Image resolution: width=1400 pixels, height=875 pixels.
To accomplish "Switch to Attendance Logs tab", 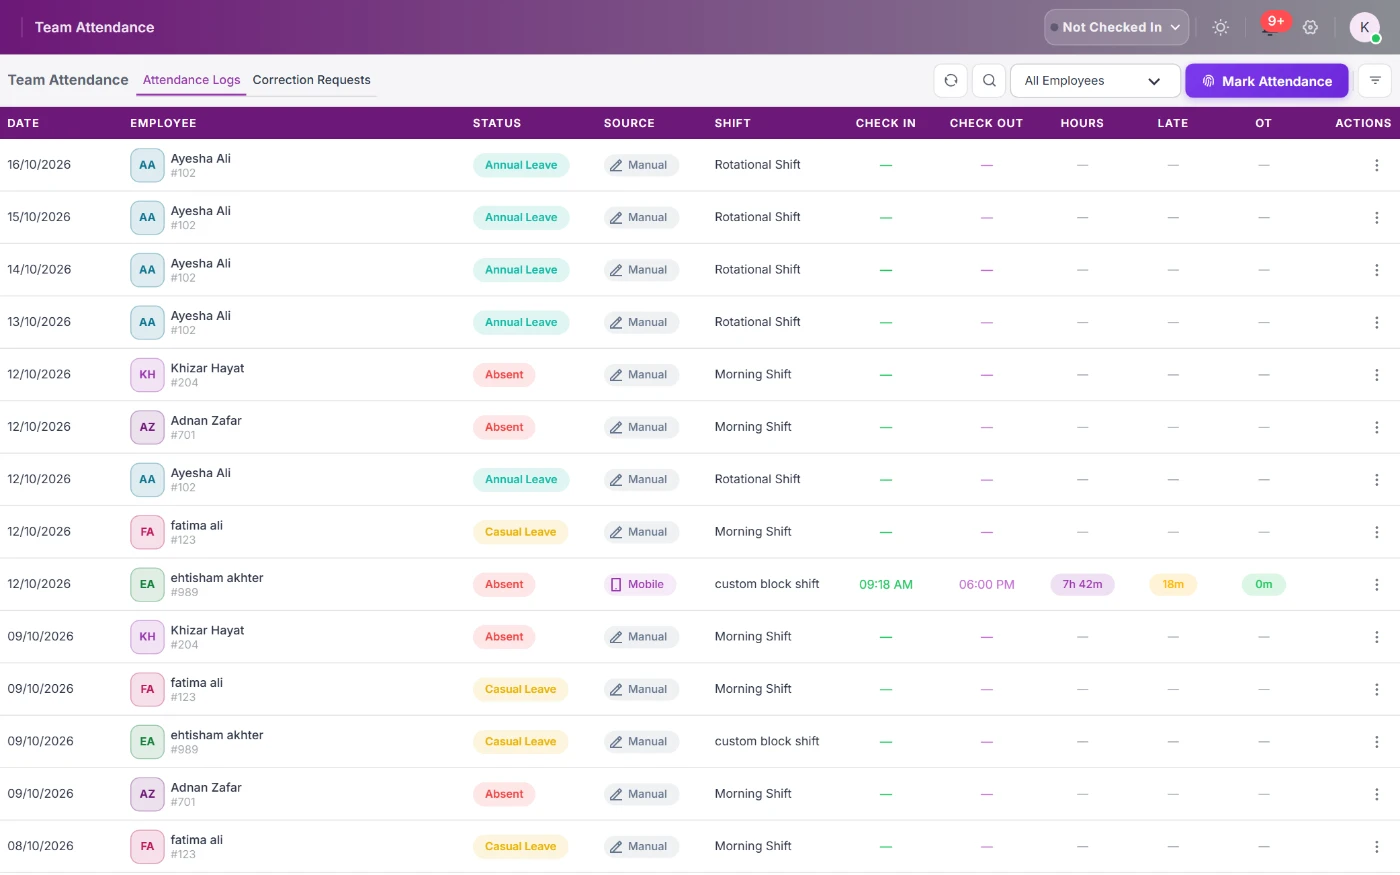I will 191,80.
